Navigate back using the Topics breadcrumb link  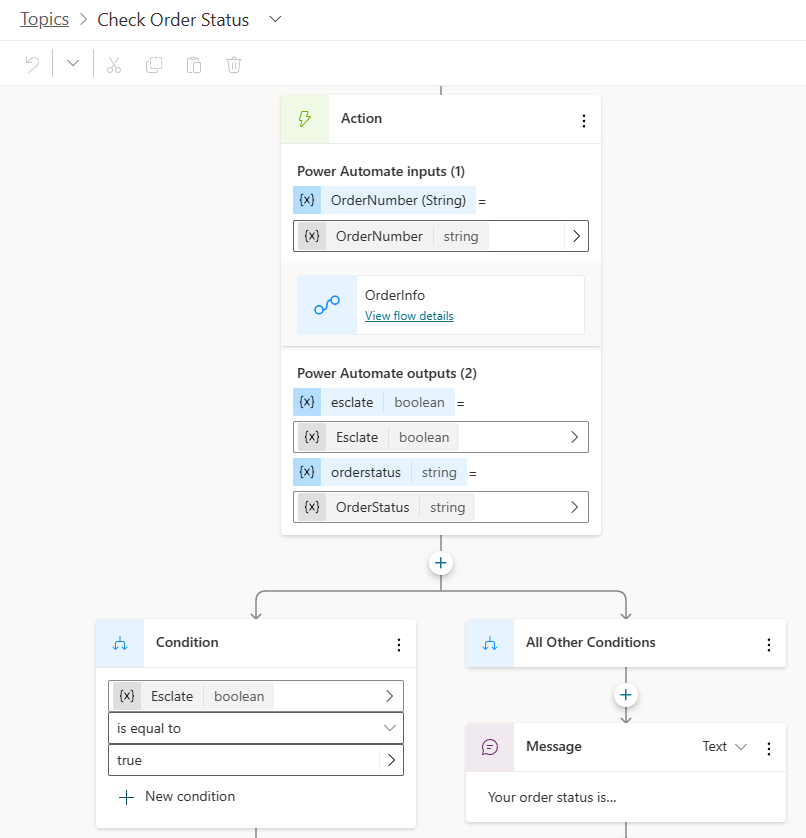43,18
